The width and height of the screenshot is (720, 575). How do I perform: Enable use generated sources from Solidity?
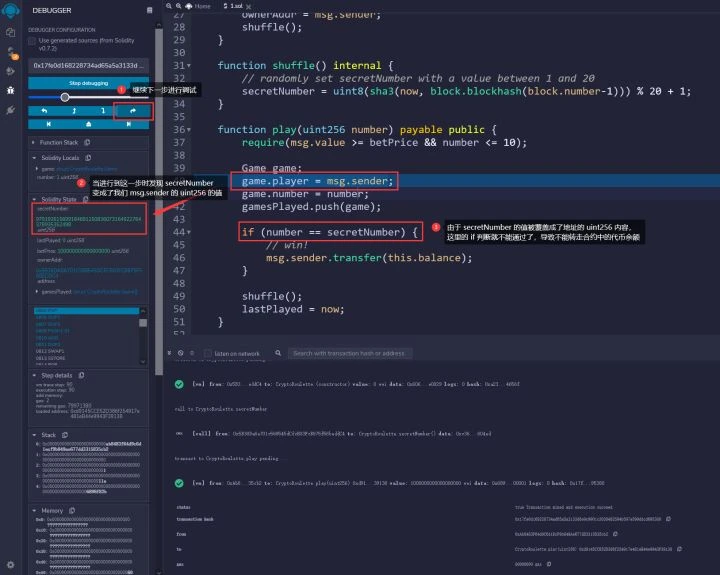point(32,41)
